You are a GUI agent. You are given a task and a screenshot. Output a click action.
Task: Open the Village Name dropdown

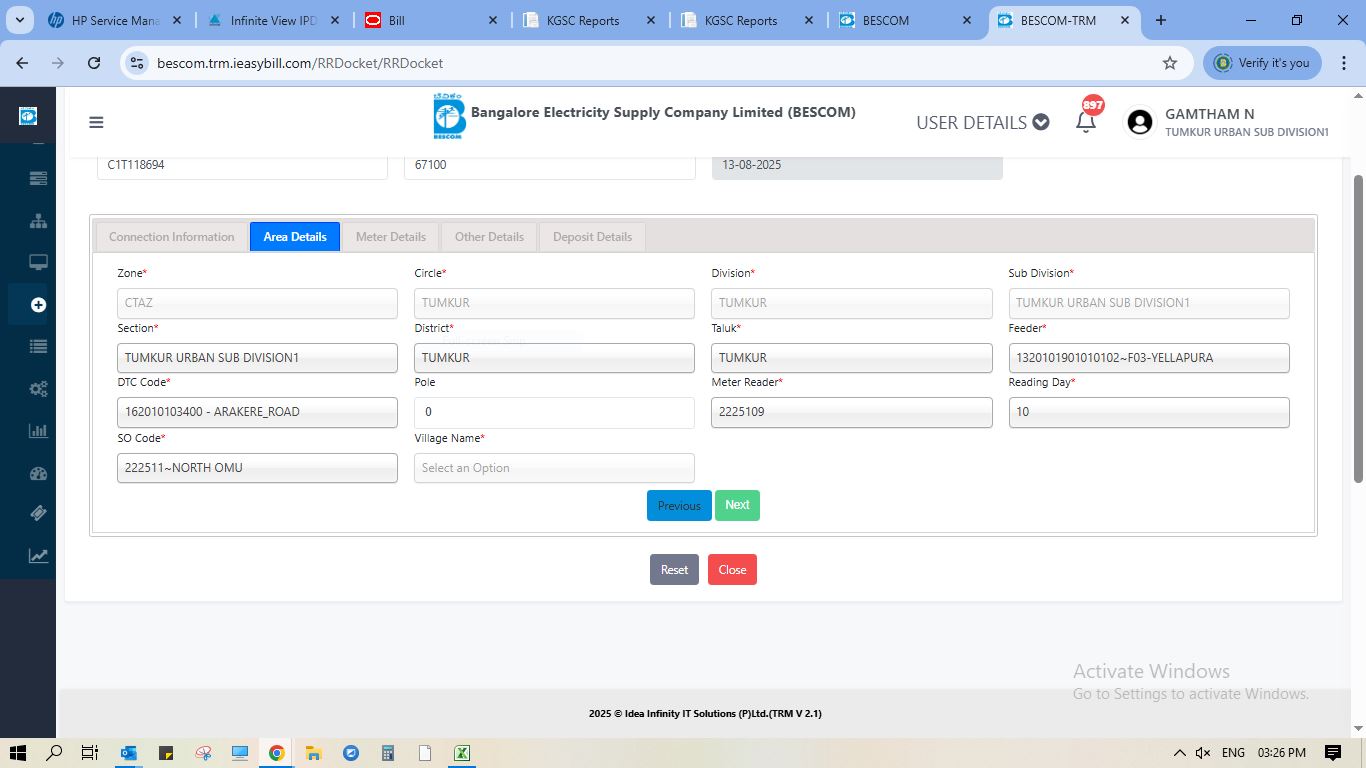coord(554,468)
